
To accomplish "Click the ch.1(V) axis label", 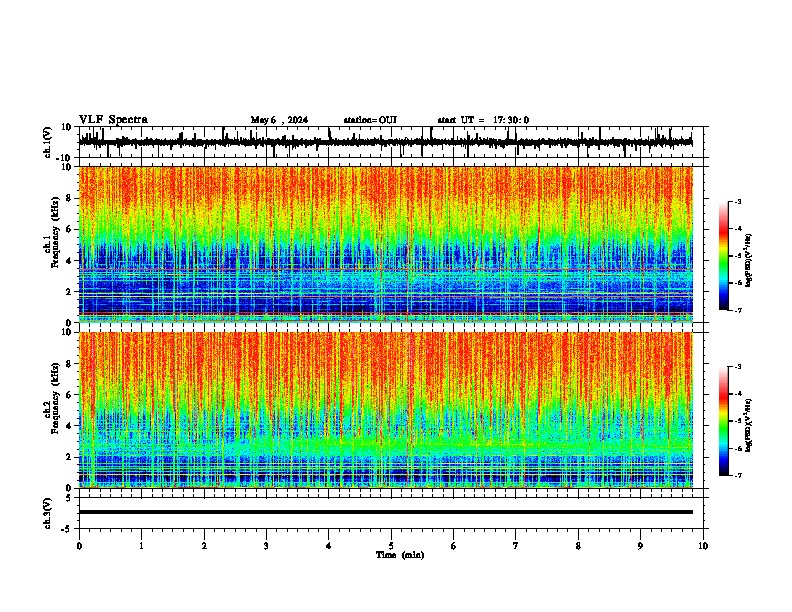I will pyautogui.click(x=48, y=142).
